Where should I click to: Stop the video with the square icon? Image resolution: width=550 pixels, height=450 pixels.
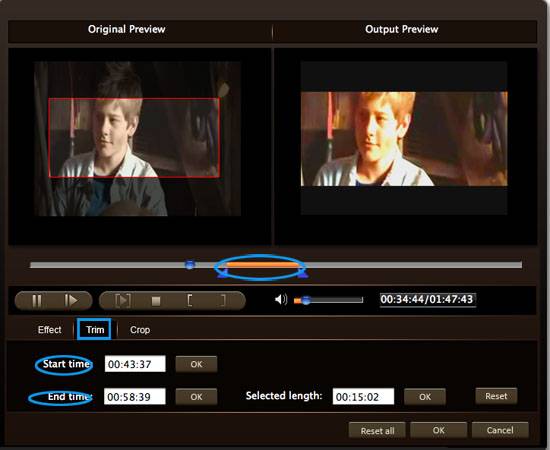156,301
